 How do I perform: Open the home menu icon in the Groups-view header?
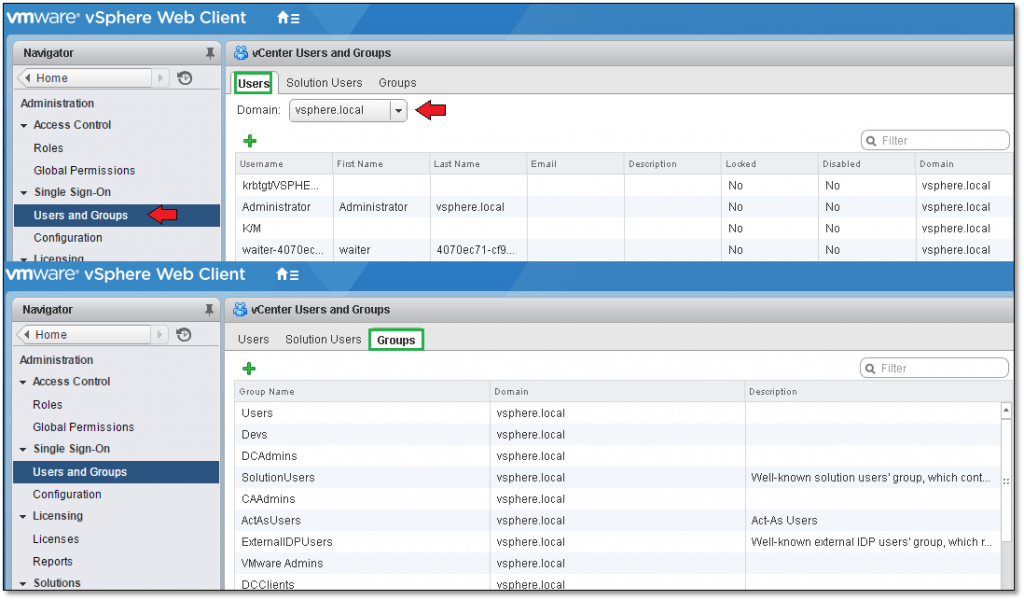pyautogui.click(x=287, y=275)
